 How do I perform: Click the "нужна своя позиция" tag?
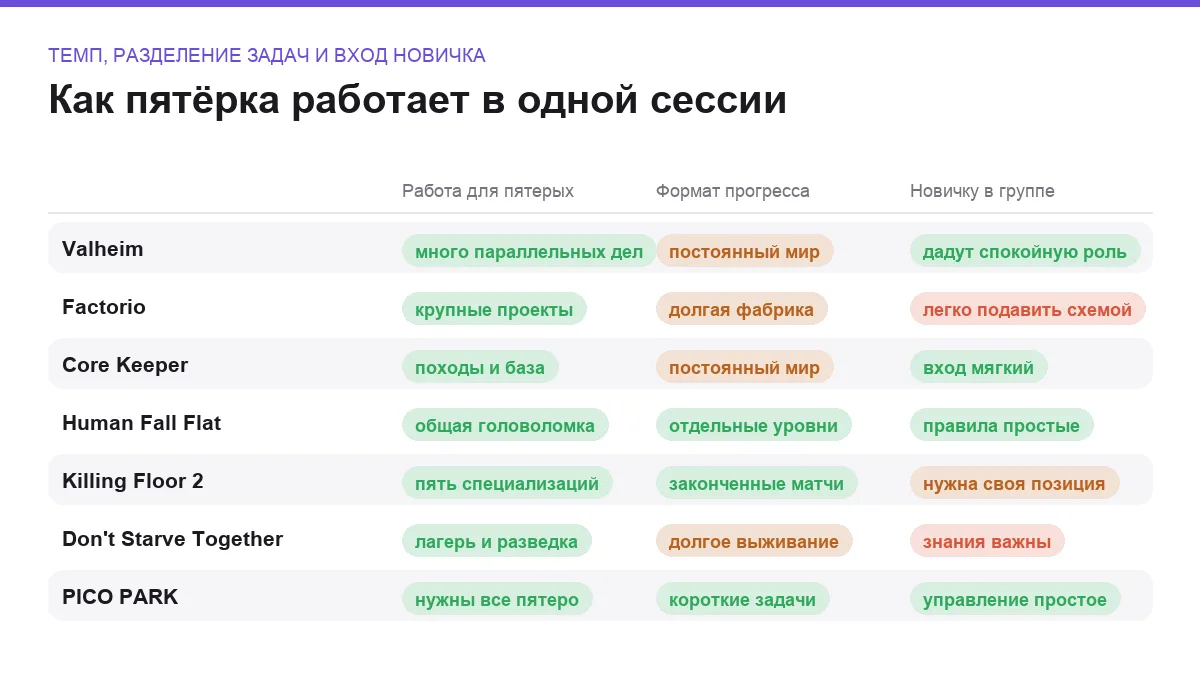tap(1014, 483)
